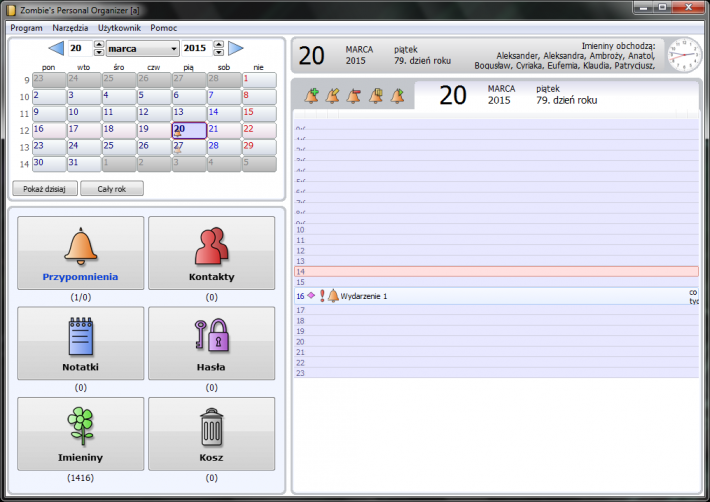Select March 20 in the calendar
710x502 pixels.
(189, 130)
